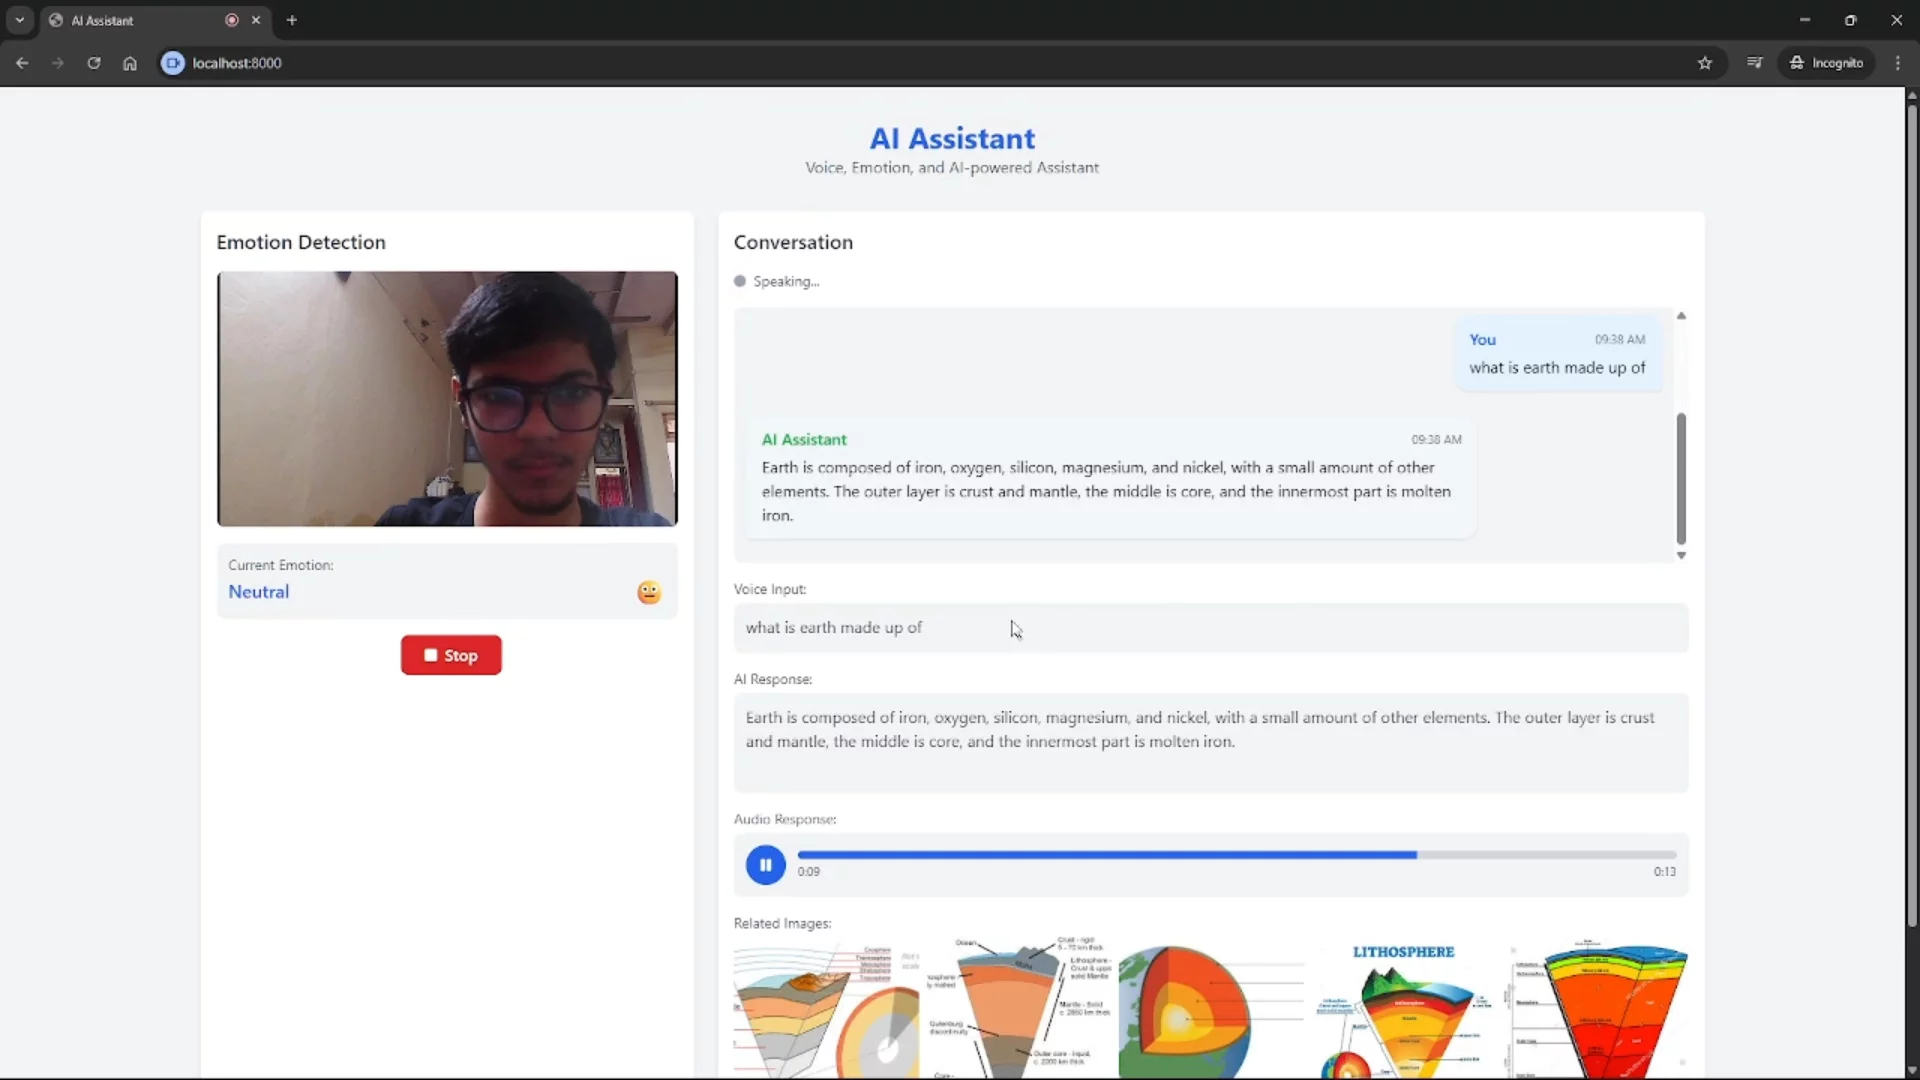Open a new browser tab
Image resolution: width=1920 pixels, height=1080 pixels.
(x=291, y=20)
